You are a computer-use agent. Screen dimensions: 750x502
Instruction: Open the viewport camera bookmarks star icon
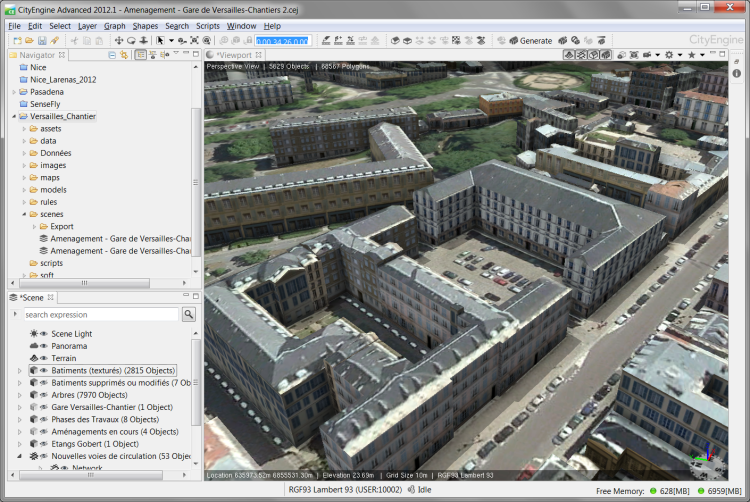click(x=691, y=55)
